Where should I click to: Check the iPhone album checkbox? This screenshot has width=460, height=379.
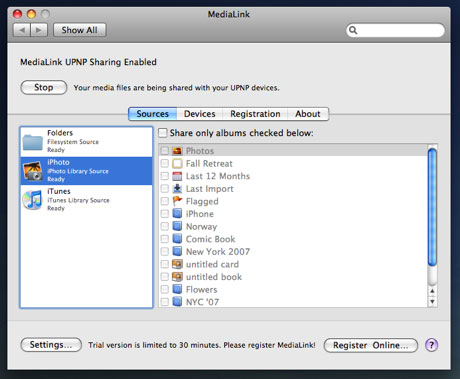coord(165,214)
